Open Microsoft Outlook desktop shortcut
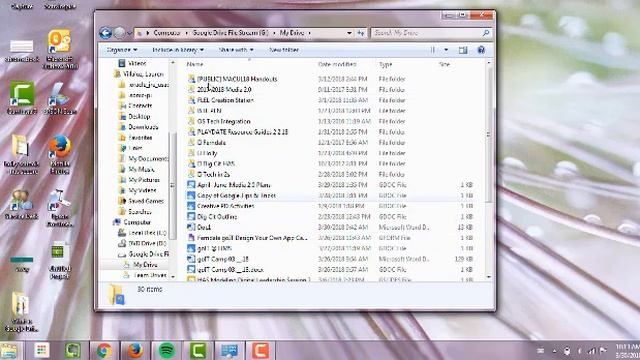This screenshot has height=360, width=640. pyautogui.click(x=60, y=49)
